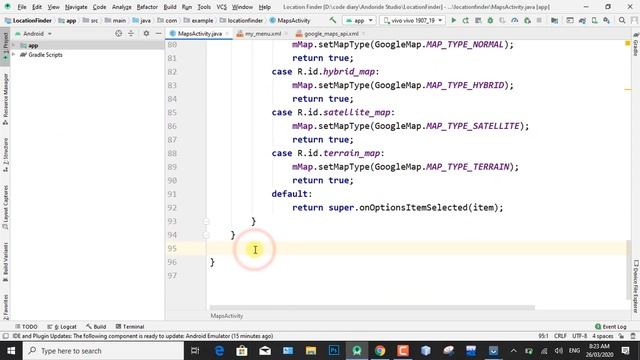Image resolution: width=640 pixels, height=360 pixels.
Task: Open Google Chrome from the taskbar
Action: click(x=380, y=351)
